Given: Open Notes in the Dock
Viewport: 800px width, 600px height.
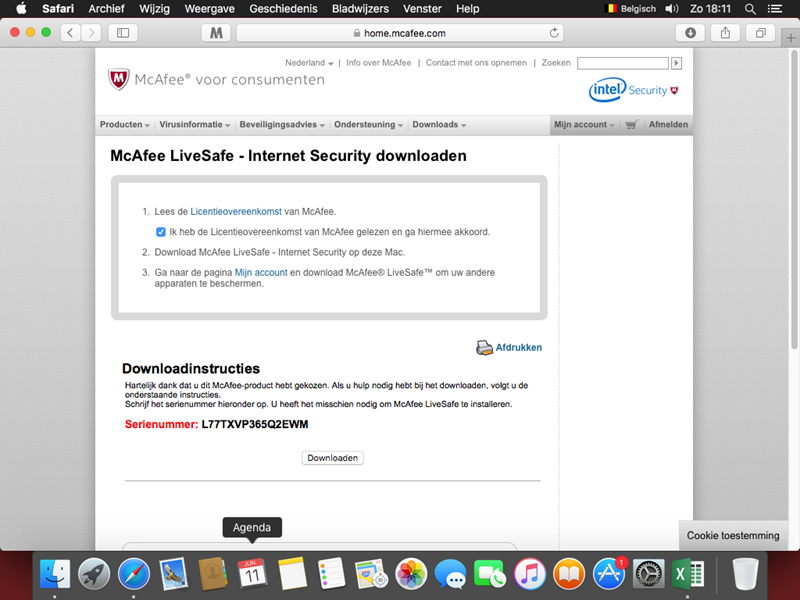Looking at the screenshot, I should tap(292, 573).
